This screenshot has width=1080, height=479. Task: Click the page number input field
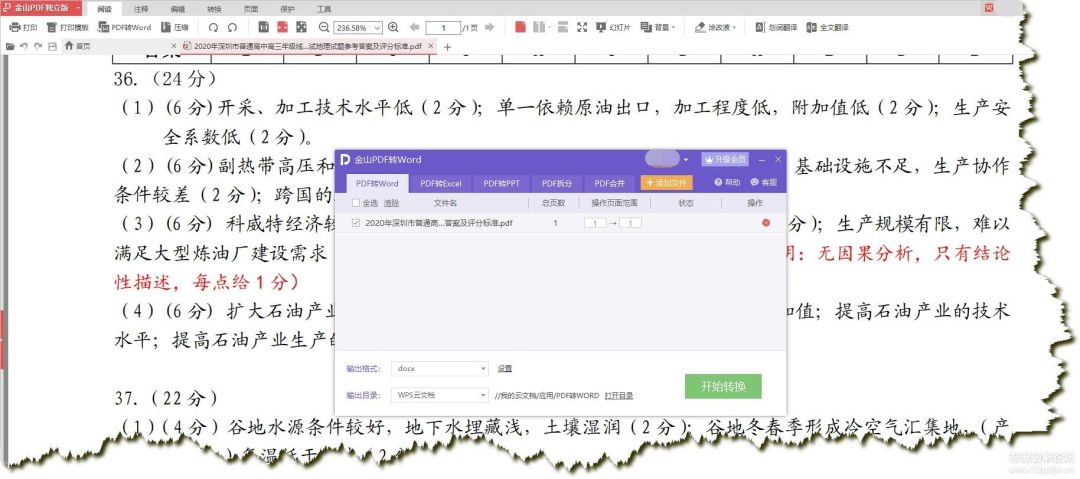pyautogui.click(x=443, y=28)
